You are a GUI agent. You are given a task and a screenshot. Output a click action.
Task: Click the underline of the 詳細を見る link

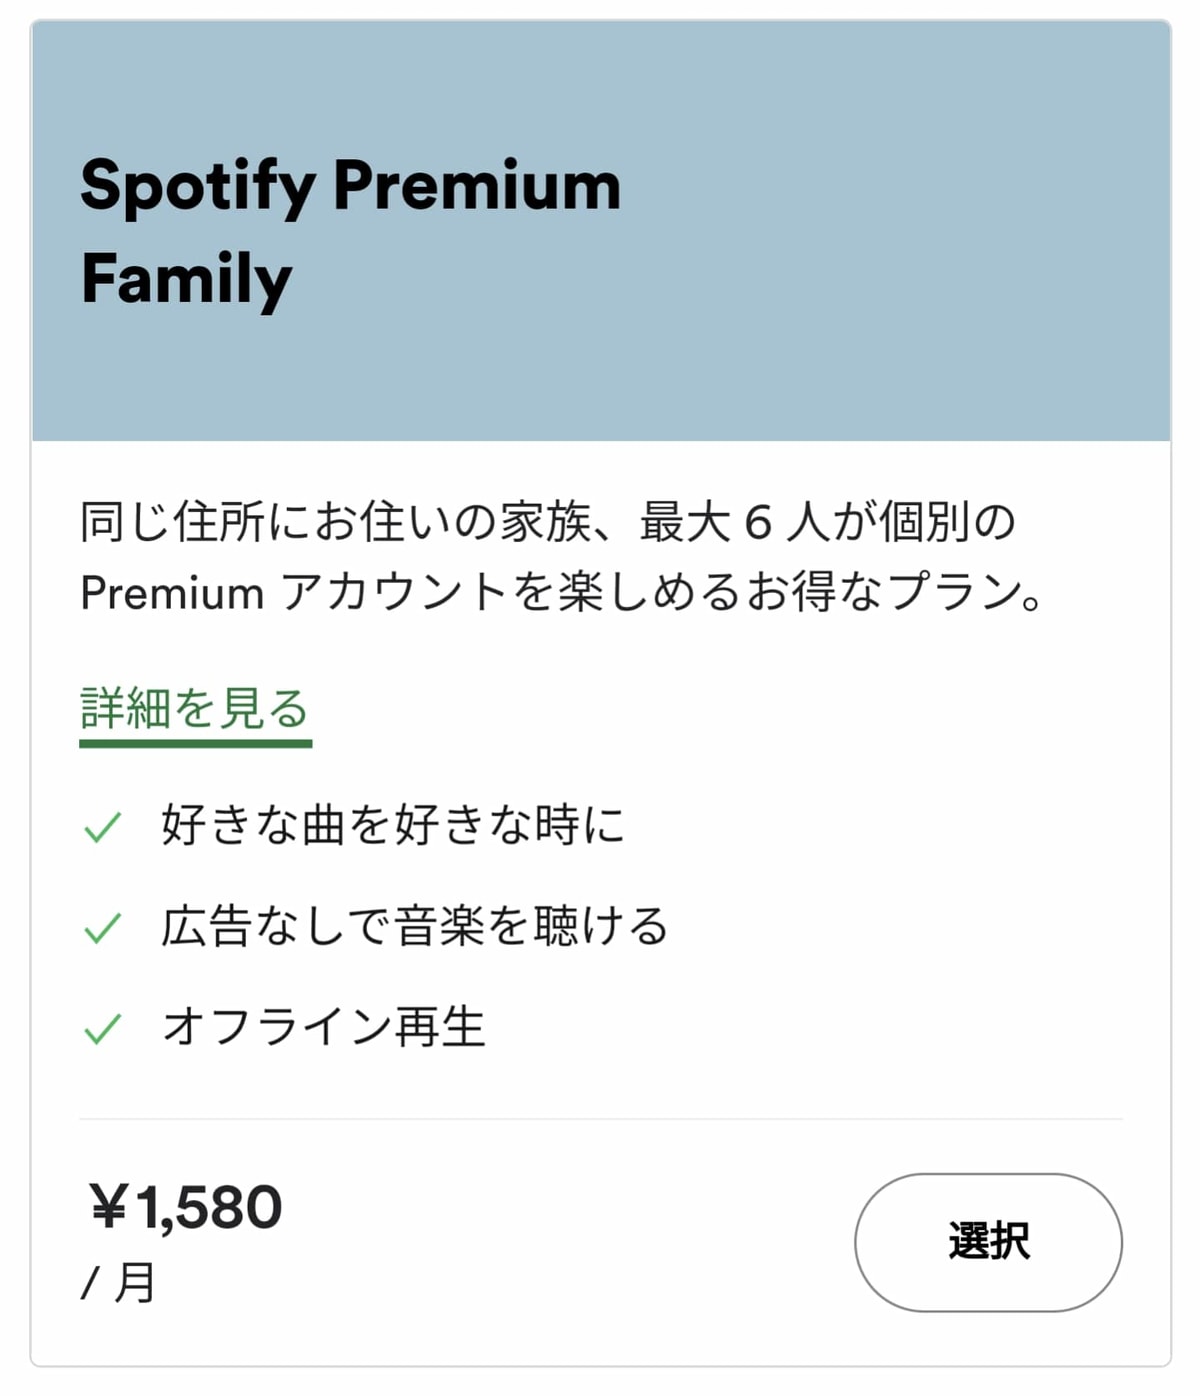pyautogui.click(x=196, y=740)
